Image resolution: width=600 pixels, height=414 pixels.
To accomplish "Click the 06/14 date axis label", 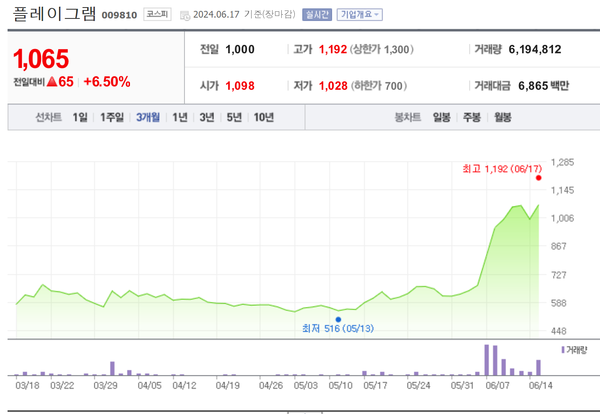I will pos(540,385).
